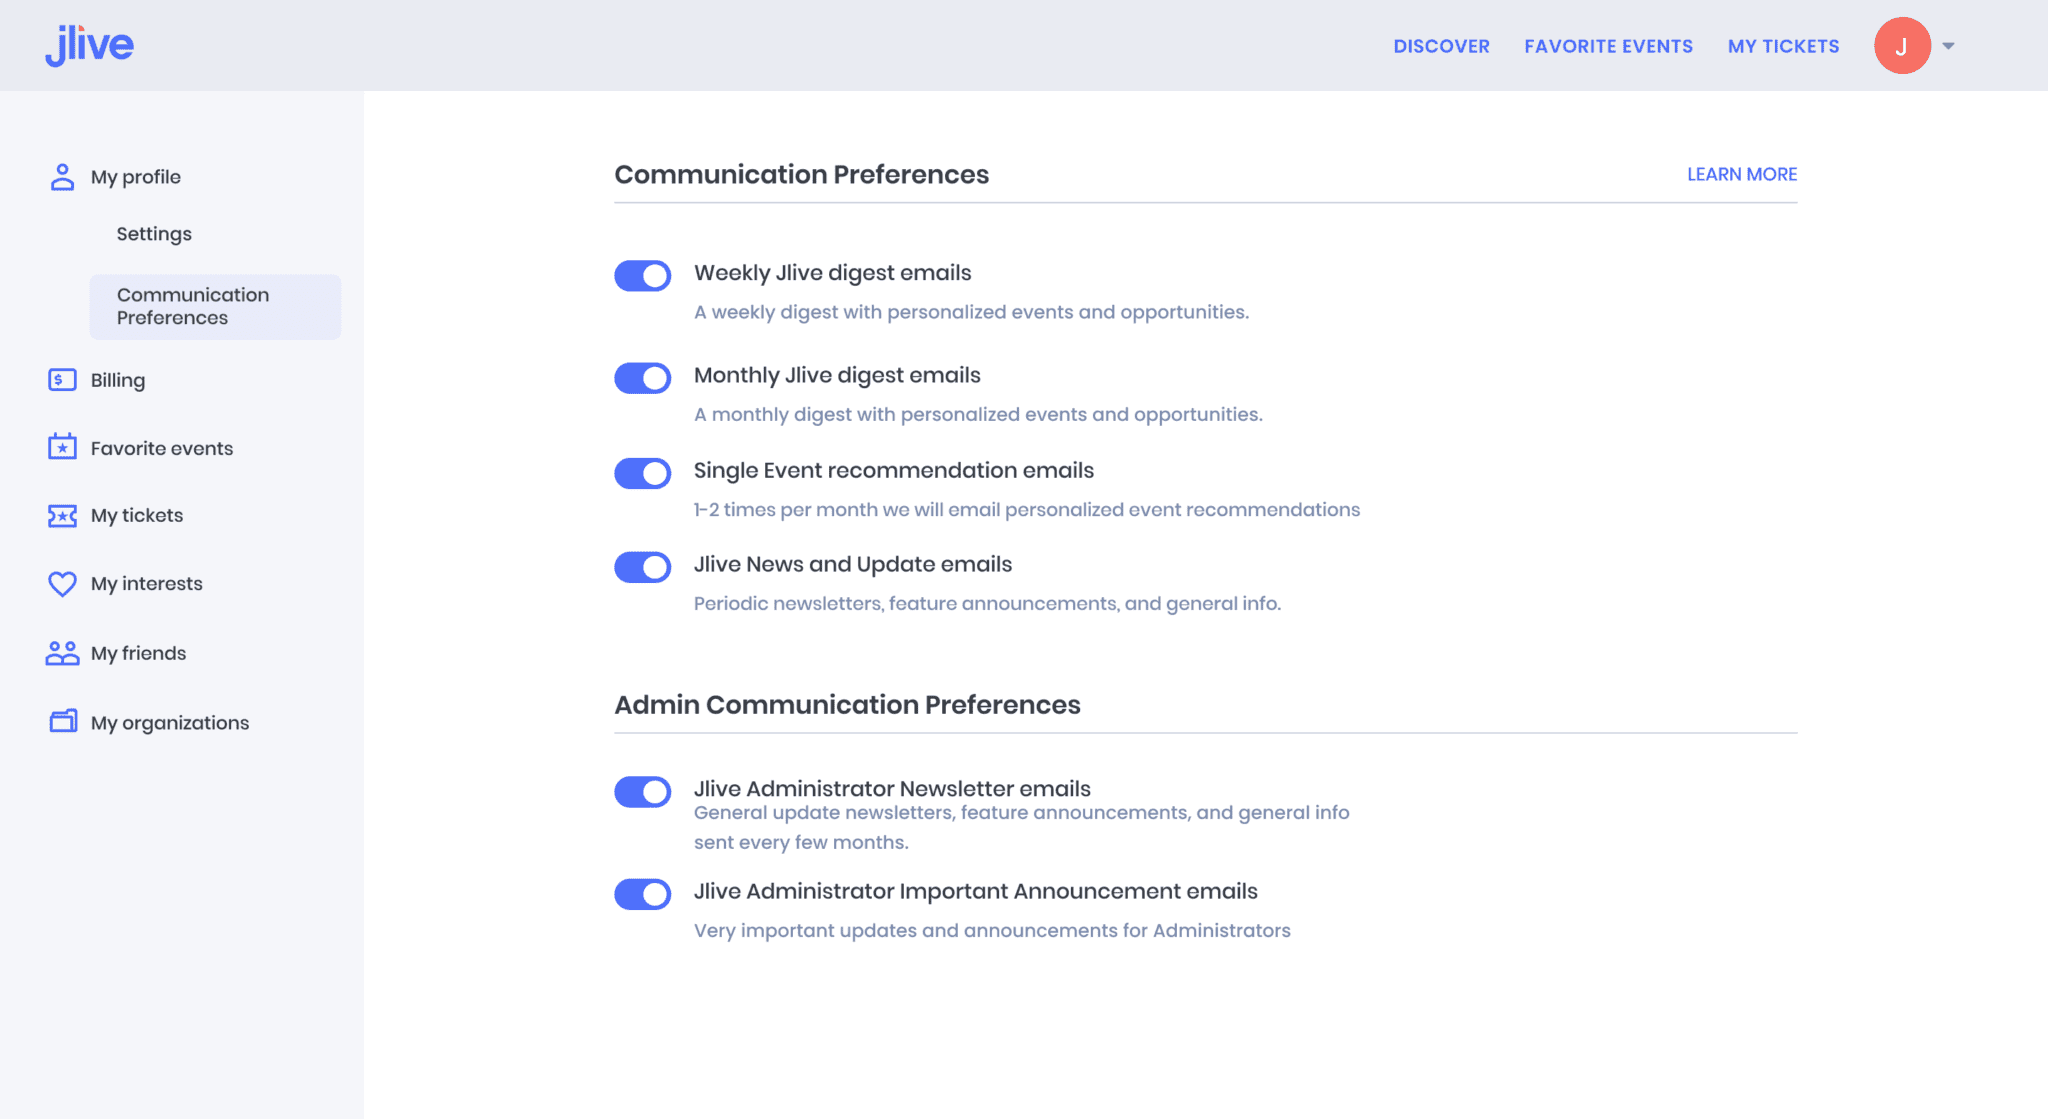The image size is (2048, 1119).
Task: Click the My friends people icon
Action: click(62, 653)
